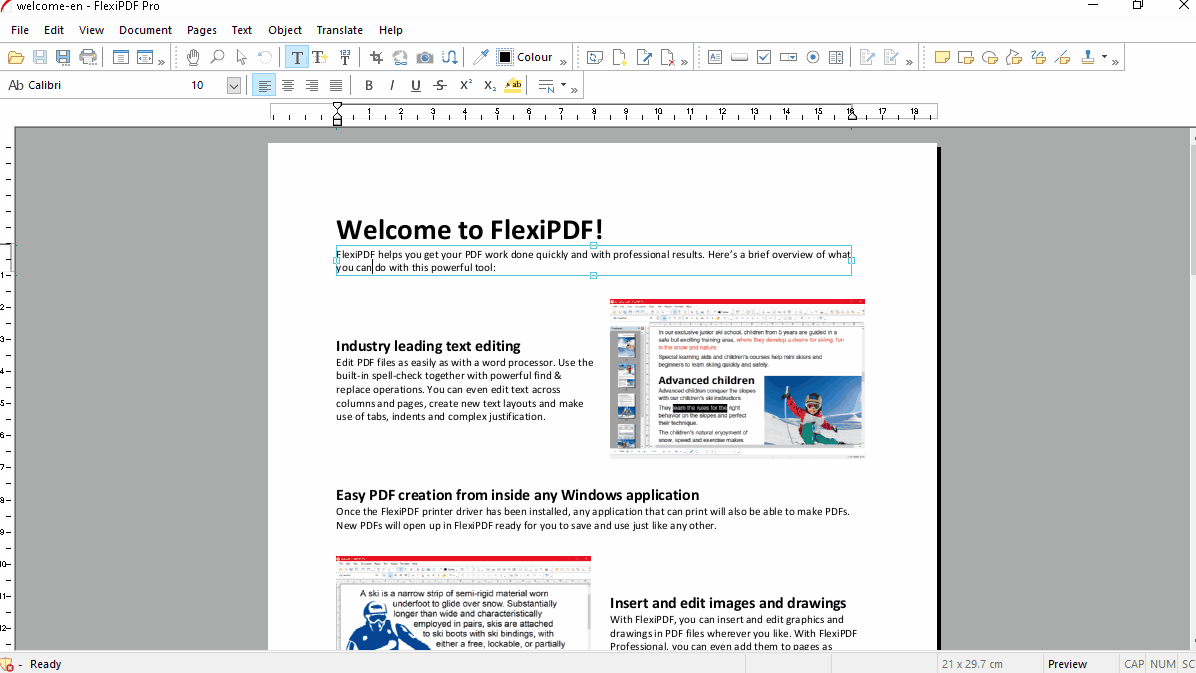Image resolution: width=1196 pixels, height=673 pixels.
Task: Select the Camera snapshot tool
Action: 425,57
